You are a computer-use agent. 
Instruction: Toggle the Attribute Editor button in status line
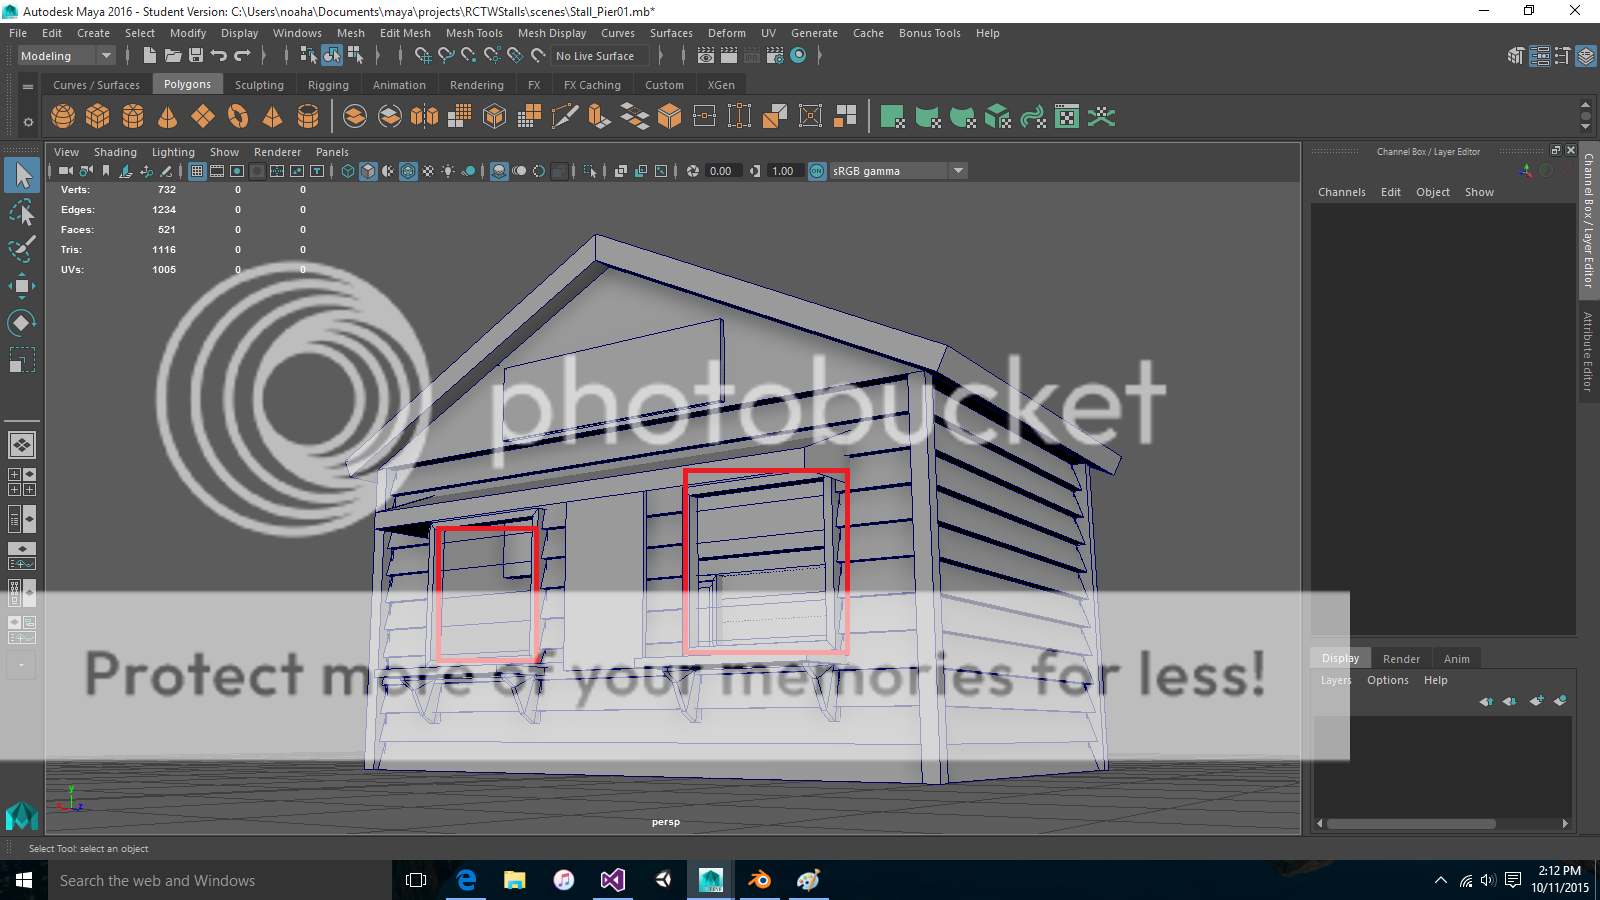click(1539, 56)
